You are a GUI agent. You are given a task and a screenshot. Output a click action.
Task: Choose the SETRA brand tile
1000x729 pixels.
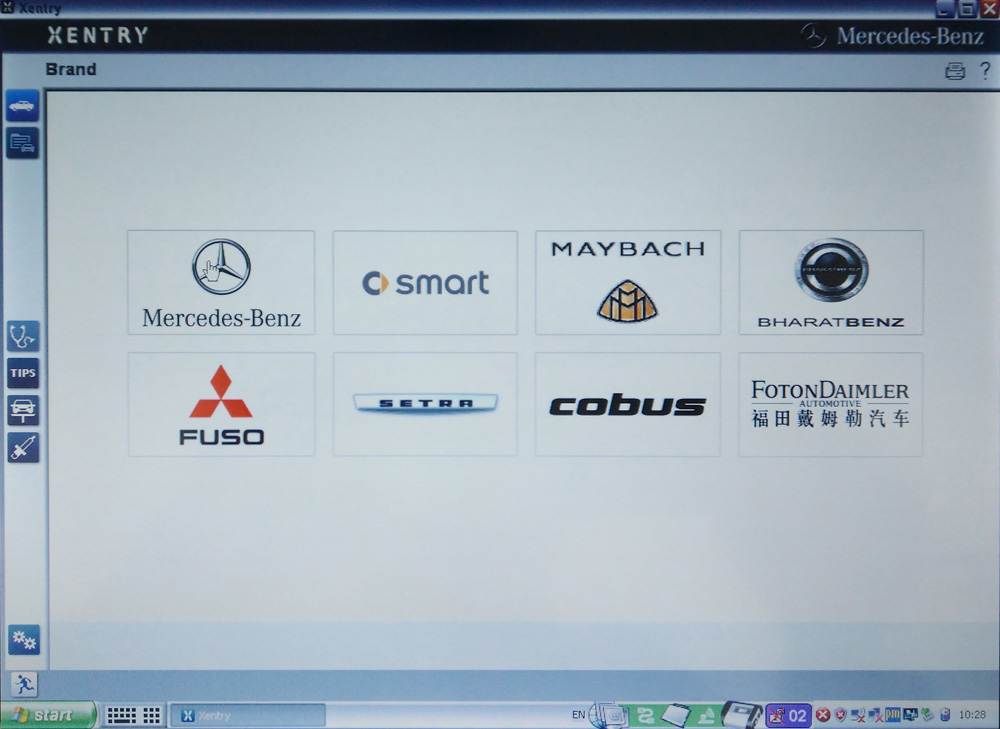(425, 404)
